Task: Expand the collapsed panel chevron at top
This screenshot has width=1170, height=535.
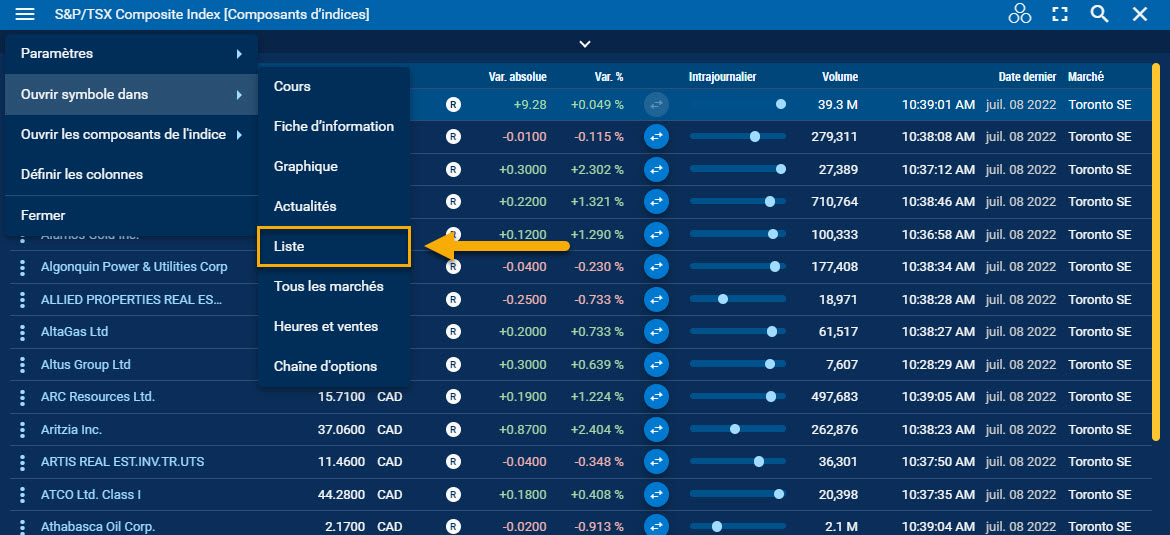Action: [585, 44]
